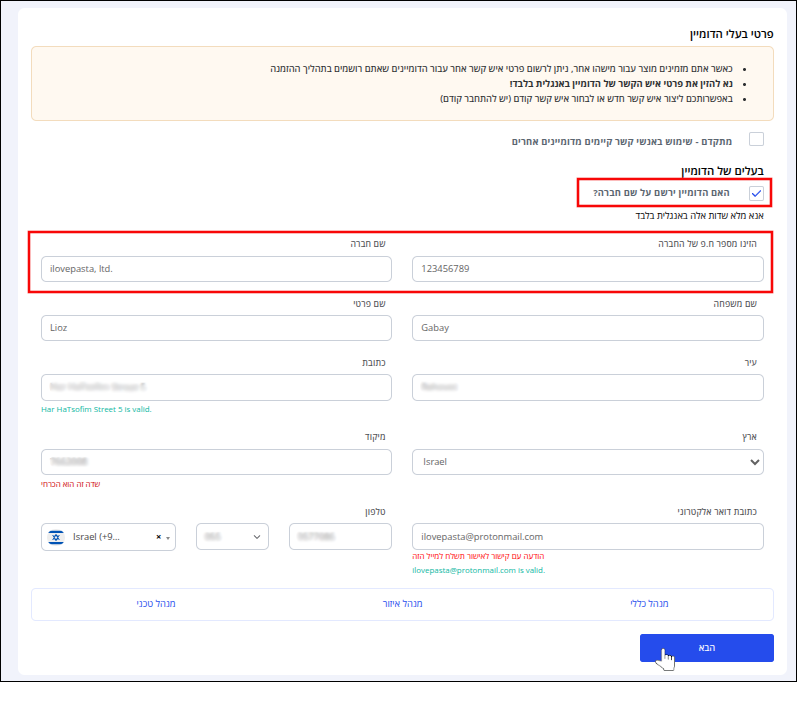Open the phone prefix dropdown
This screenshot has height=712, width=797.
tap(232, 537)
